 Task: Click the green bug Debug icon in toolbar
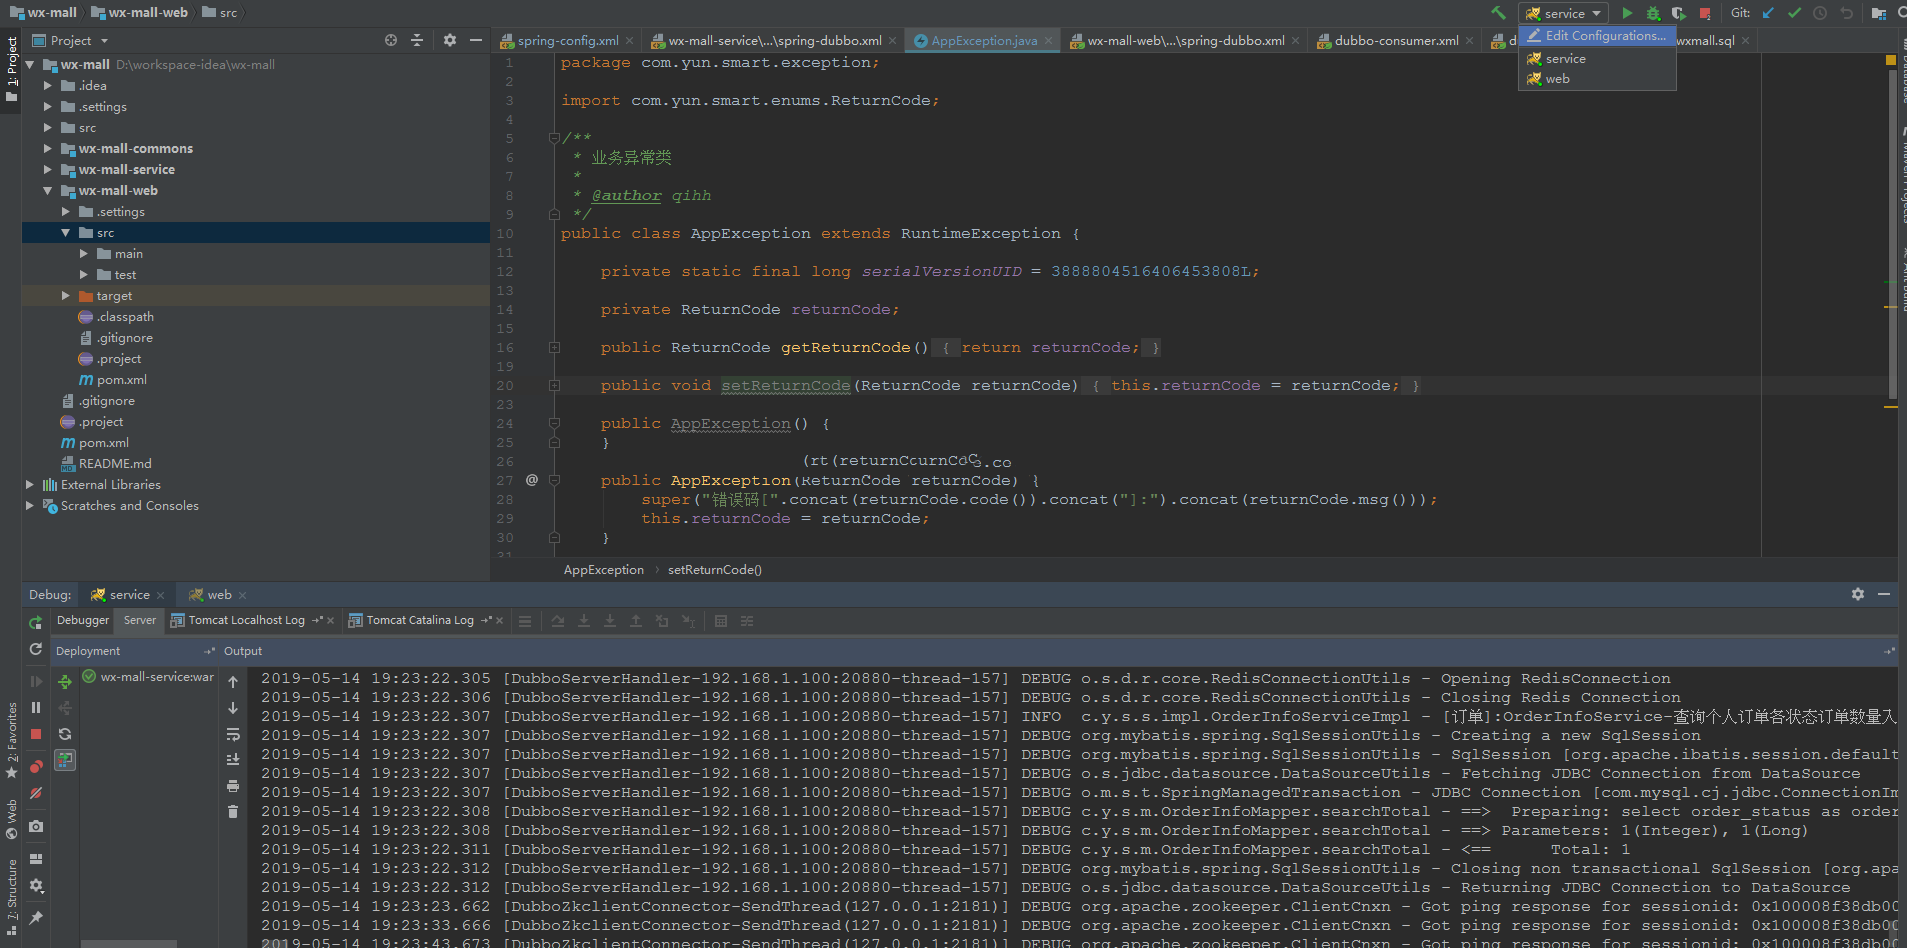click(1653, 13)
